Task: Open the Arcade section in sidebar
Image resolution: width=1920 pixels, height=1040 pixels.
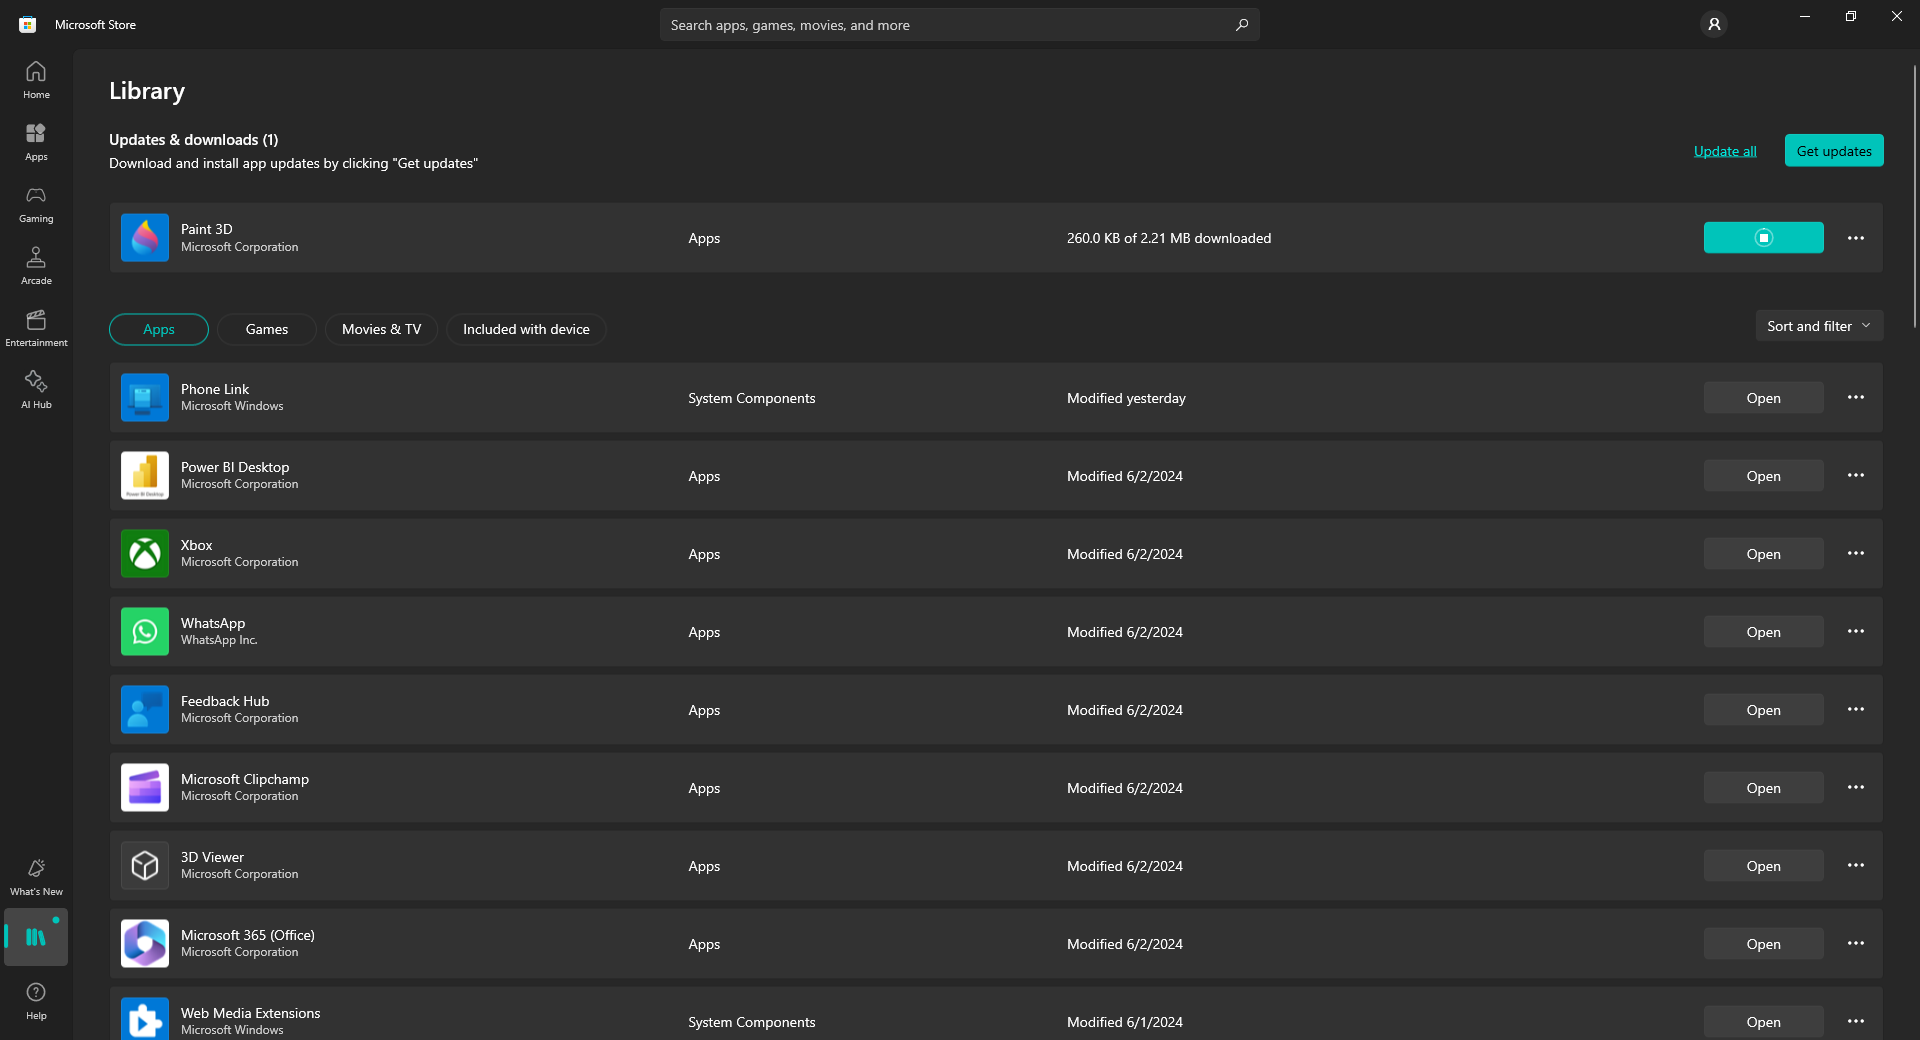Action: [x=36, y=266]
